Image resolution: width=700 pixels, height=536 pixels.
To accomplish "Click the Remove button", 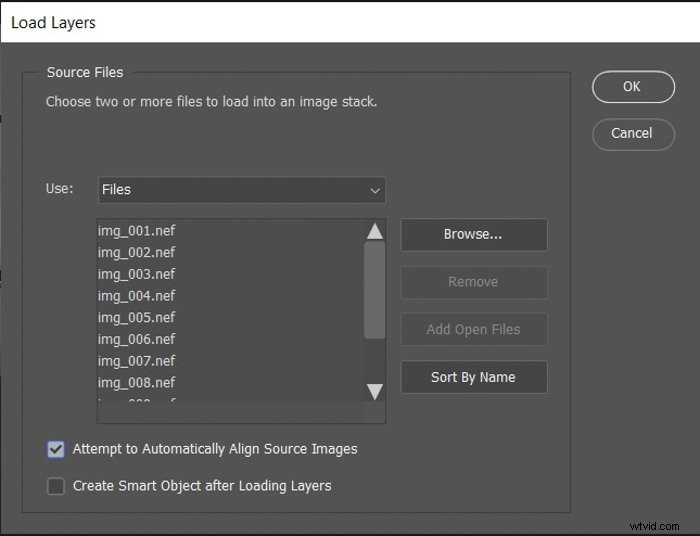I will [474, 282].
